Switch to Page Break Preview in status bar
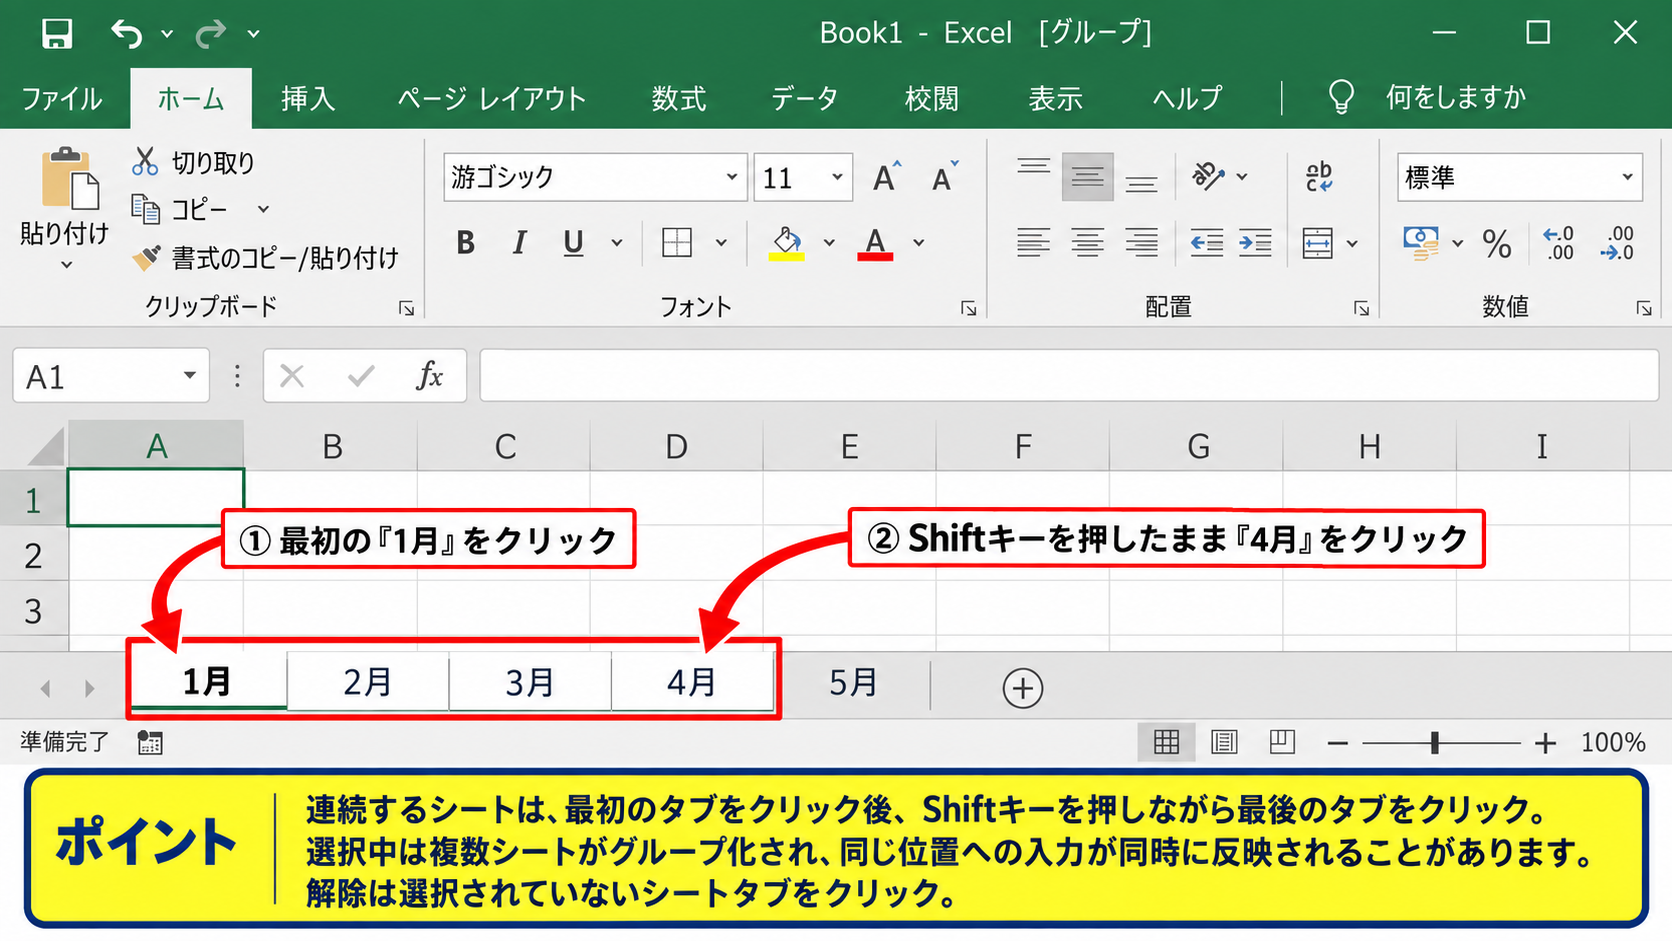1672x941 pixels. [1282, 742]
